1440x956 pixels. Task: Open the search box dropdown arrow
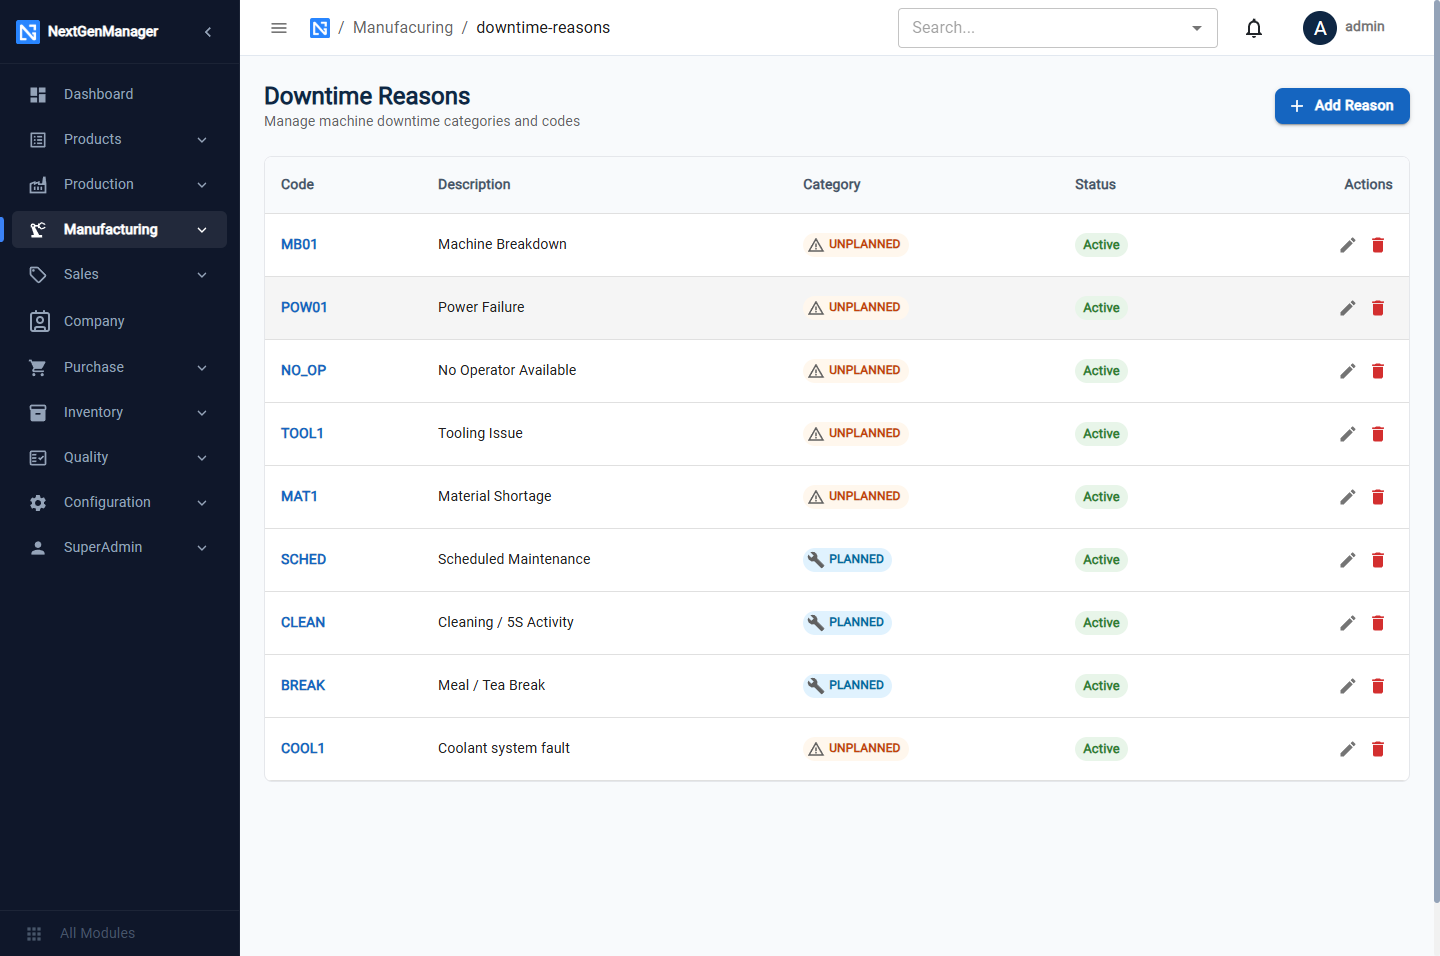[1197, 28]
